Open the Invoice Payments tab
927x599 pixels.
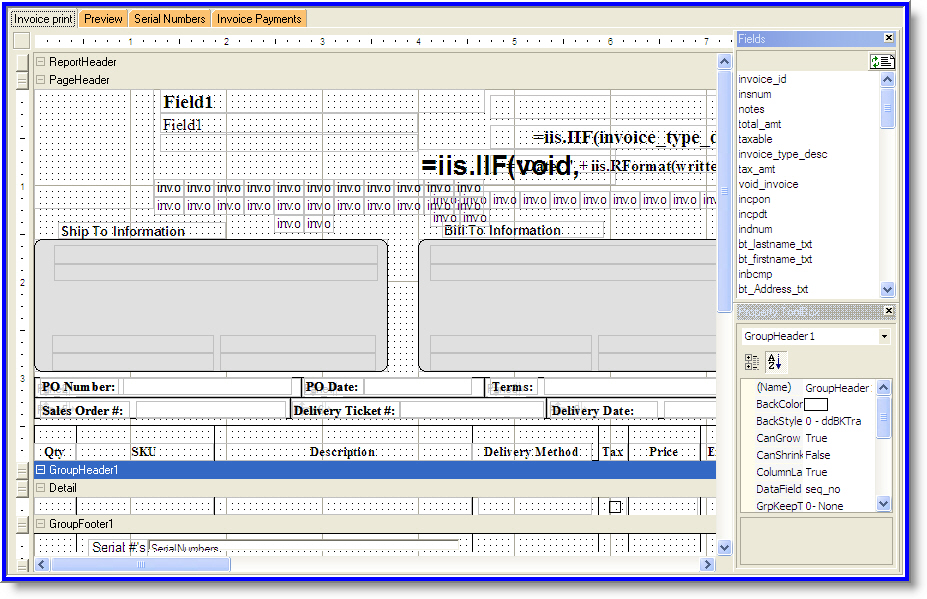pyautogui.click(x=258, y=19)
